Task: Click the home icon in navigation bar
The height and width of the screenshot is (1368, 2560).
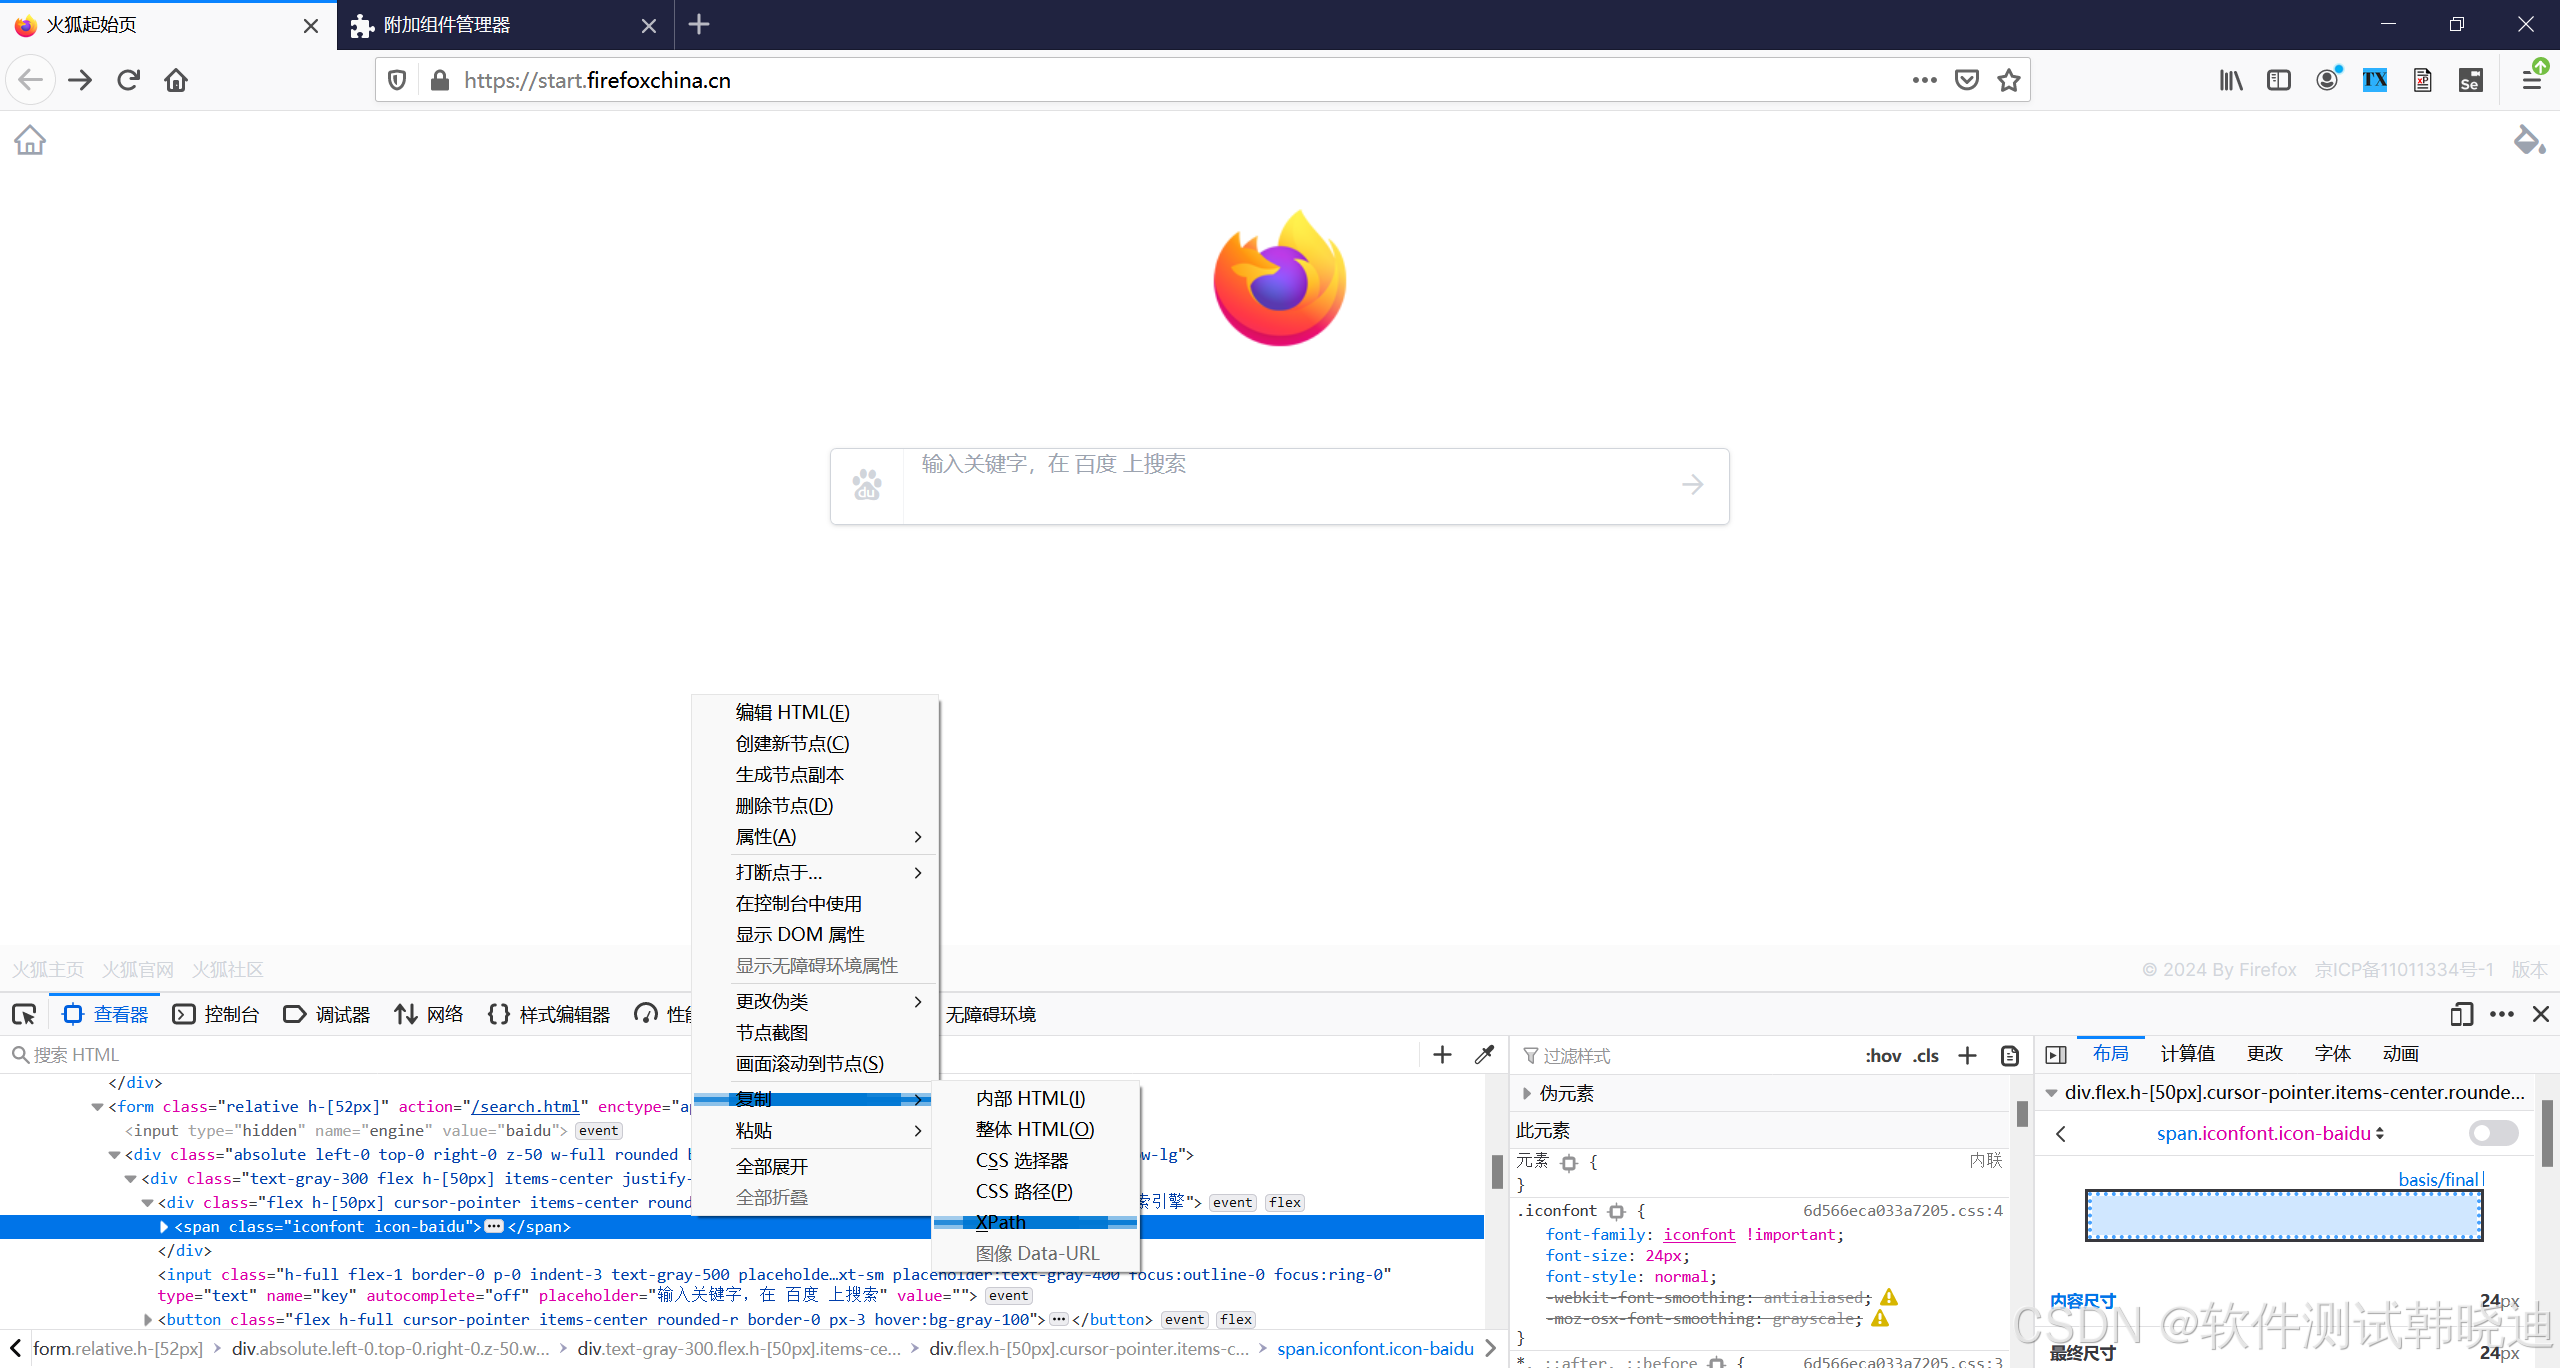Action: 176,80
